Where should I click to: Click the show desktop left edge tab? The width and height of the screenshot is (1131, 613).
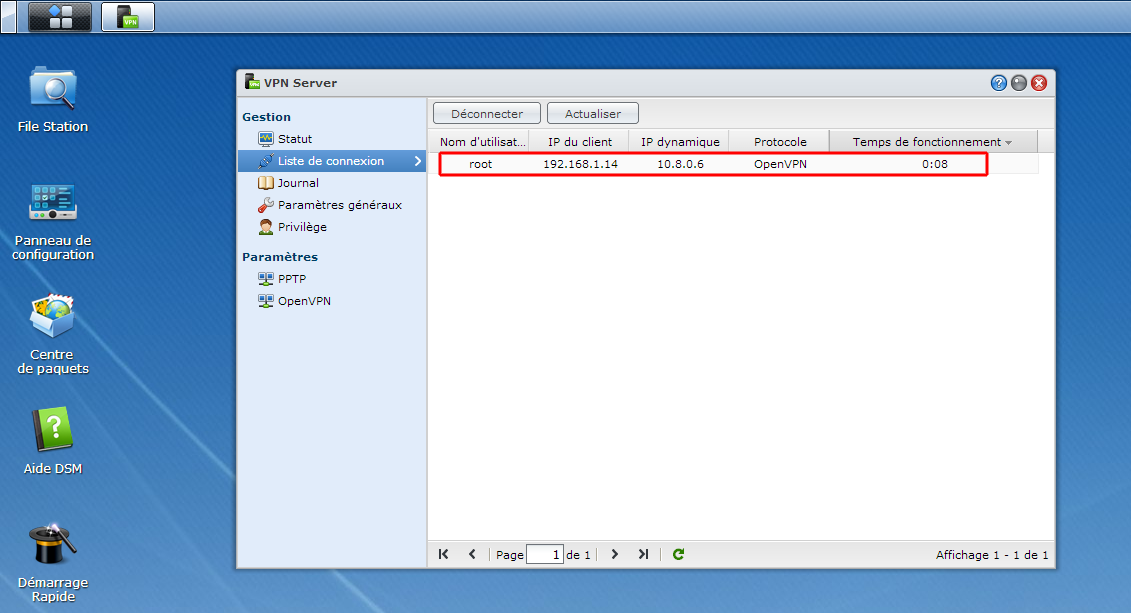click(8, 17)
